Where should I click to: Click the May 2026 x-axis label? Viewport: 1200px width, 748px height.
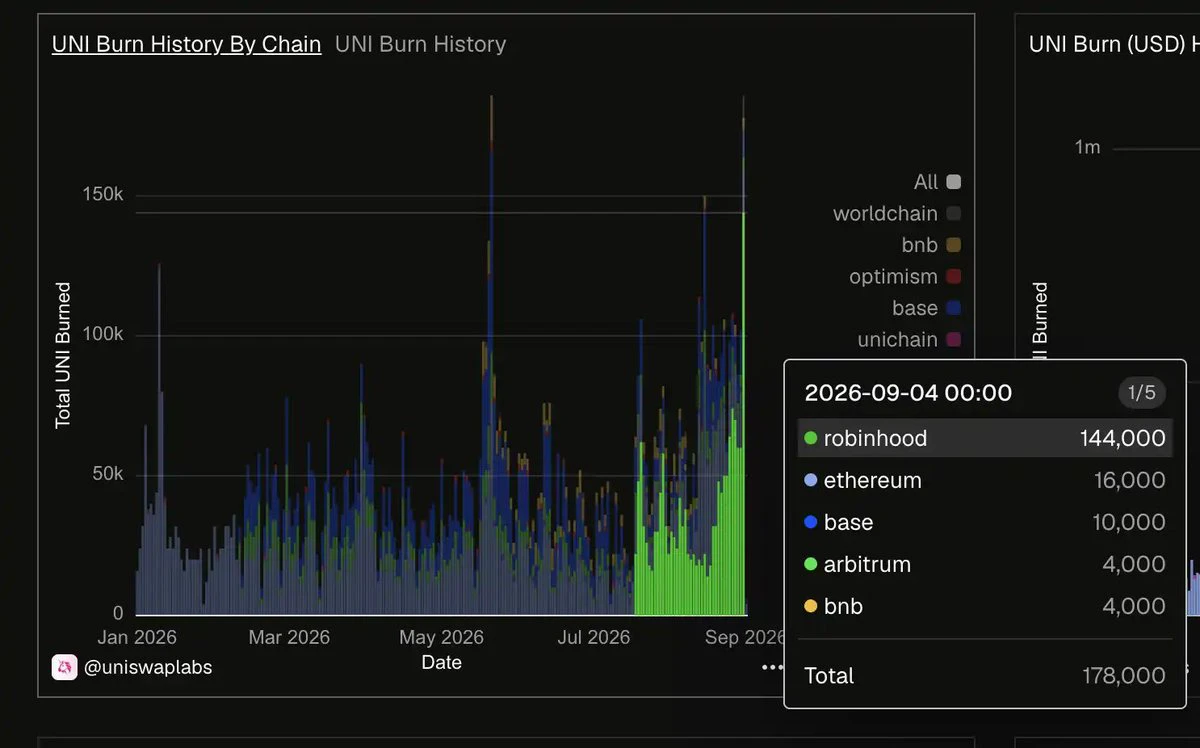click(x=441, y=637)
